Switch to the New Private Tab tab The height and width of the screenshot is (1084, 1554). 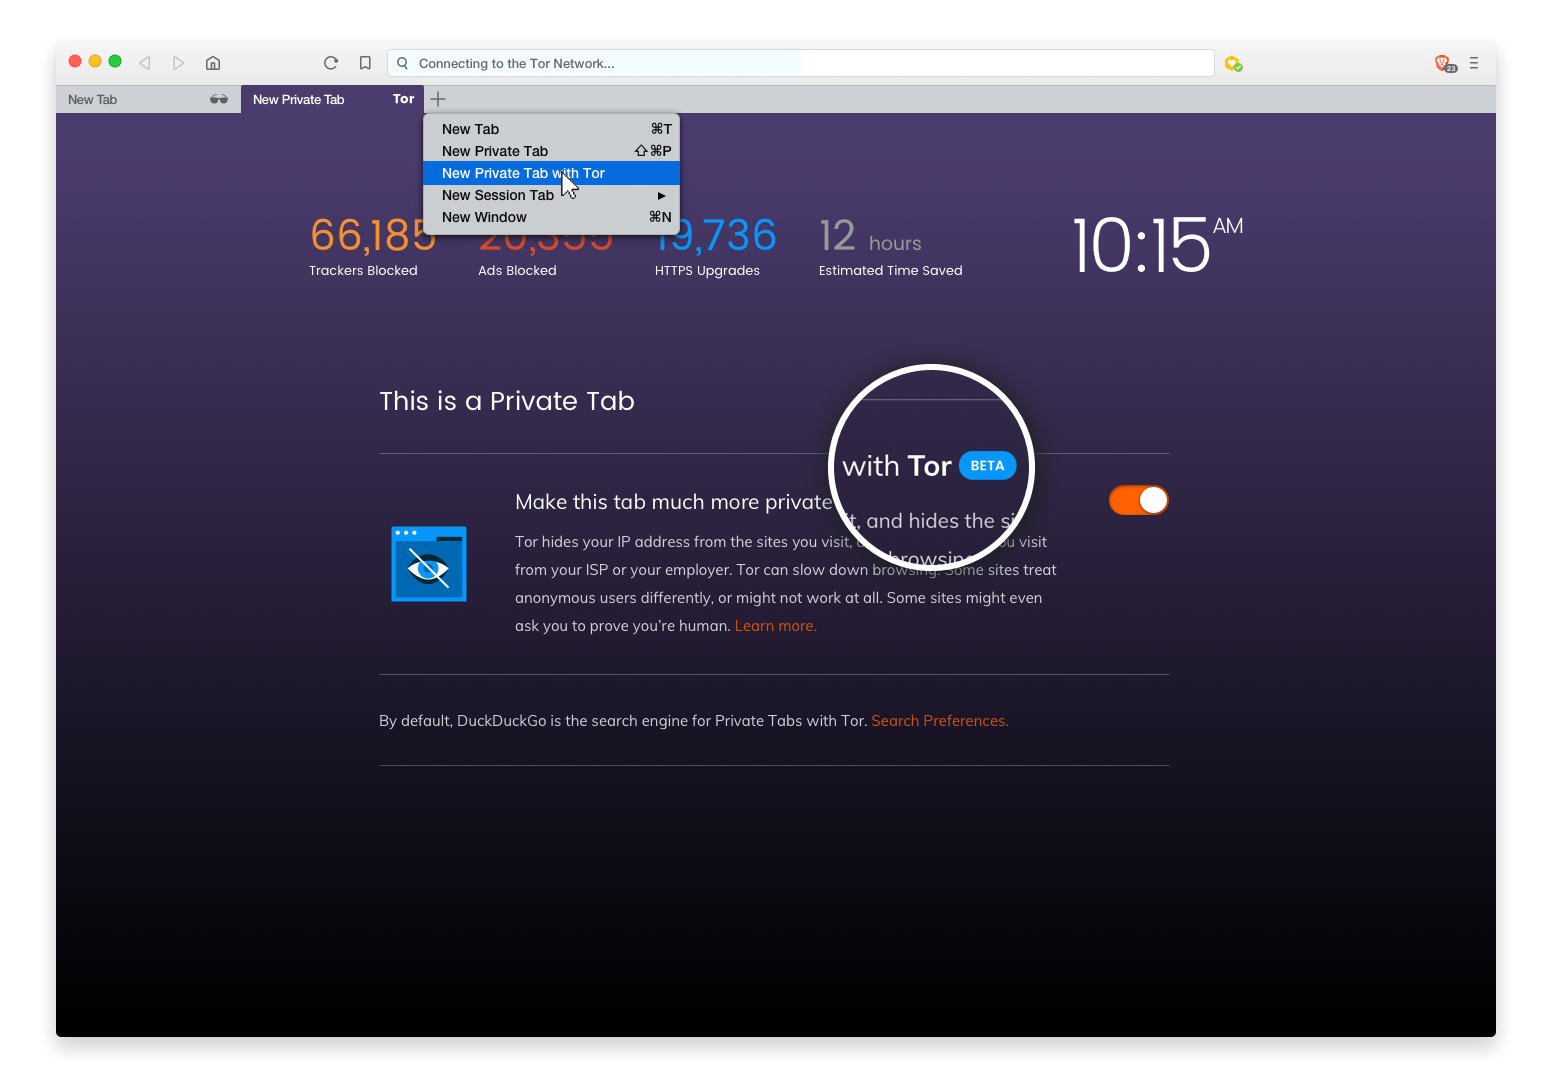(332, 99)
